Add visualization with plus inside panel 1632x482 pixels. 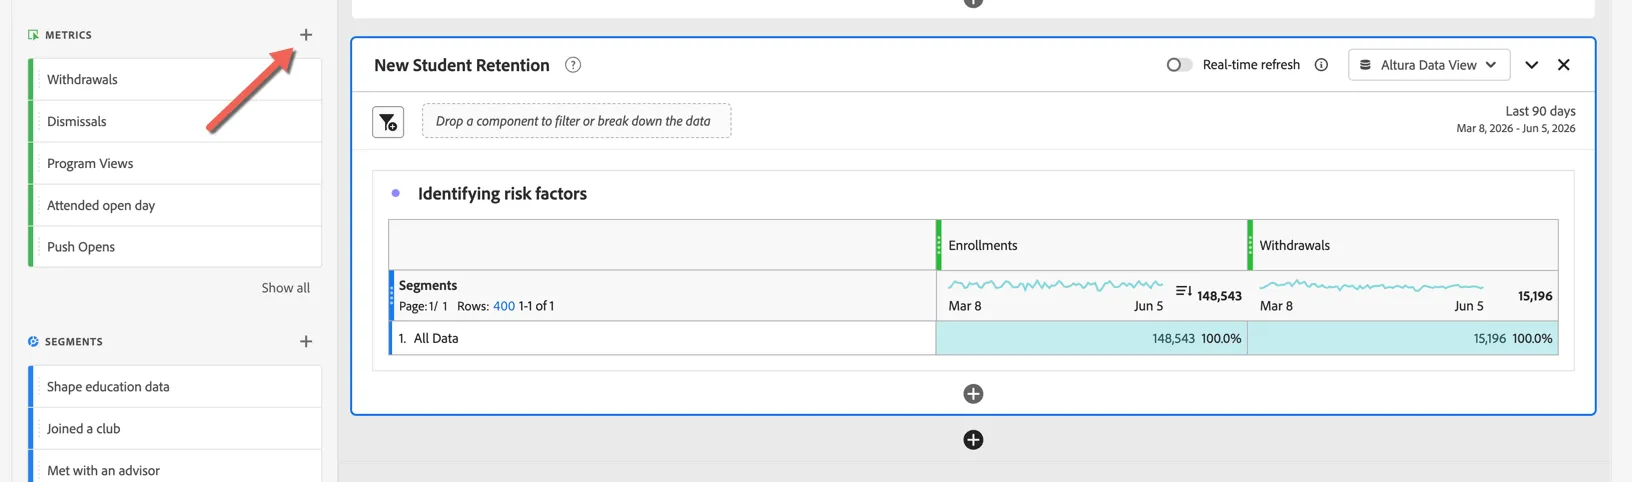[973, 394]
